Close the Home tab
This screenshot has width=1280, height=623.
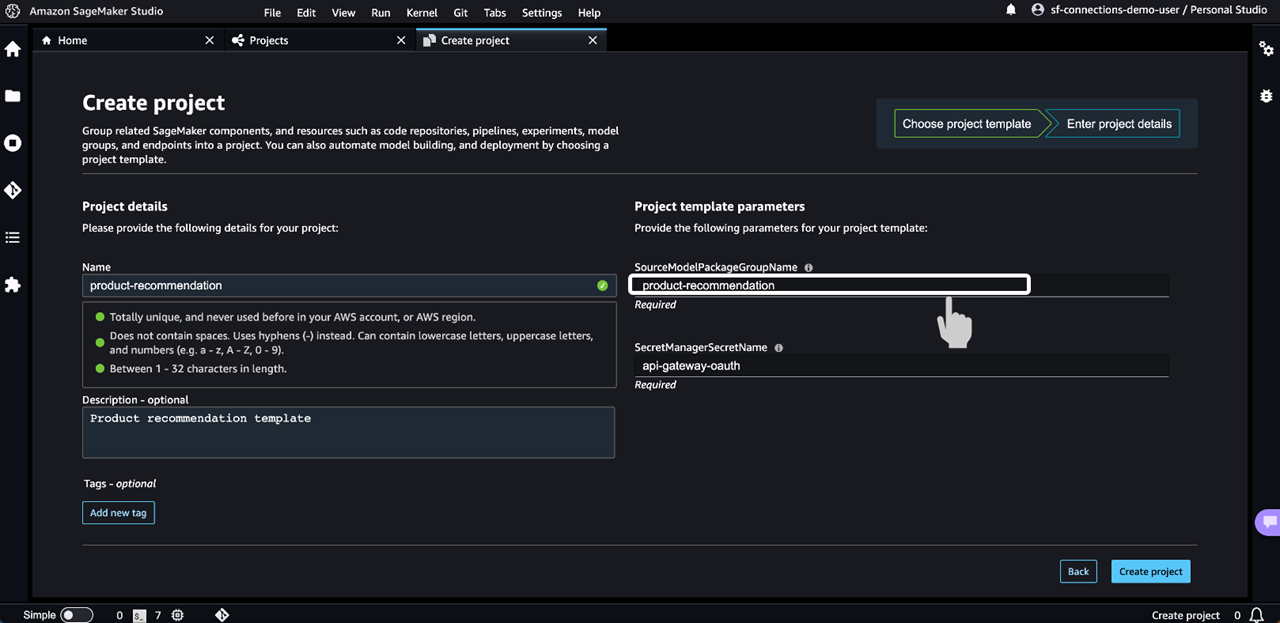(209, 40)
